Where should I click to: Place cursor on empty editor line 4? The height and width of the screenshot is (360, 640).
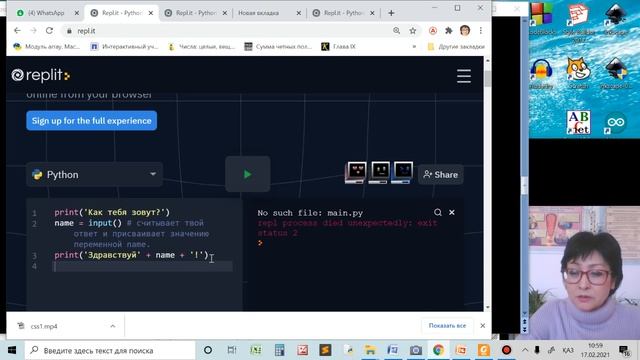click(x=143, y=266)
